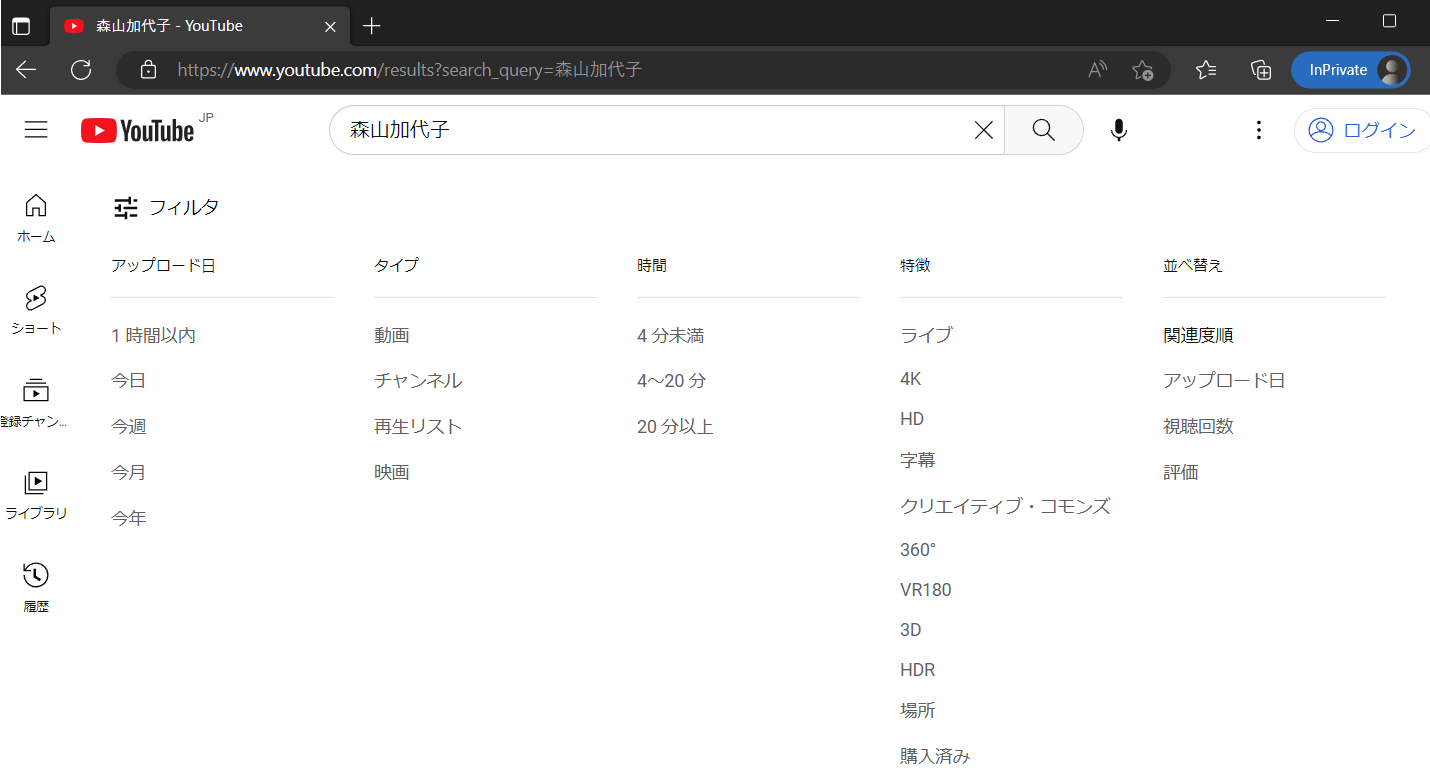
Task: Start voice search with microphone
Action: tap(1119, 130)
